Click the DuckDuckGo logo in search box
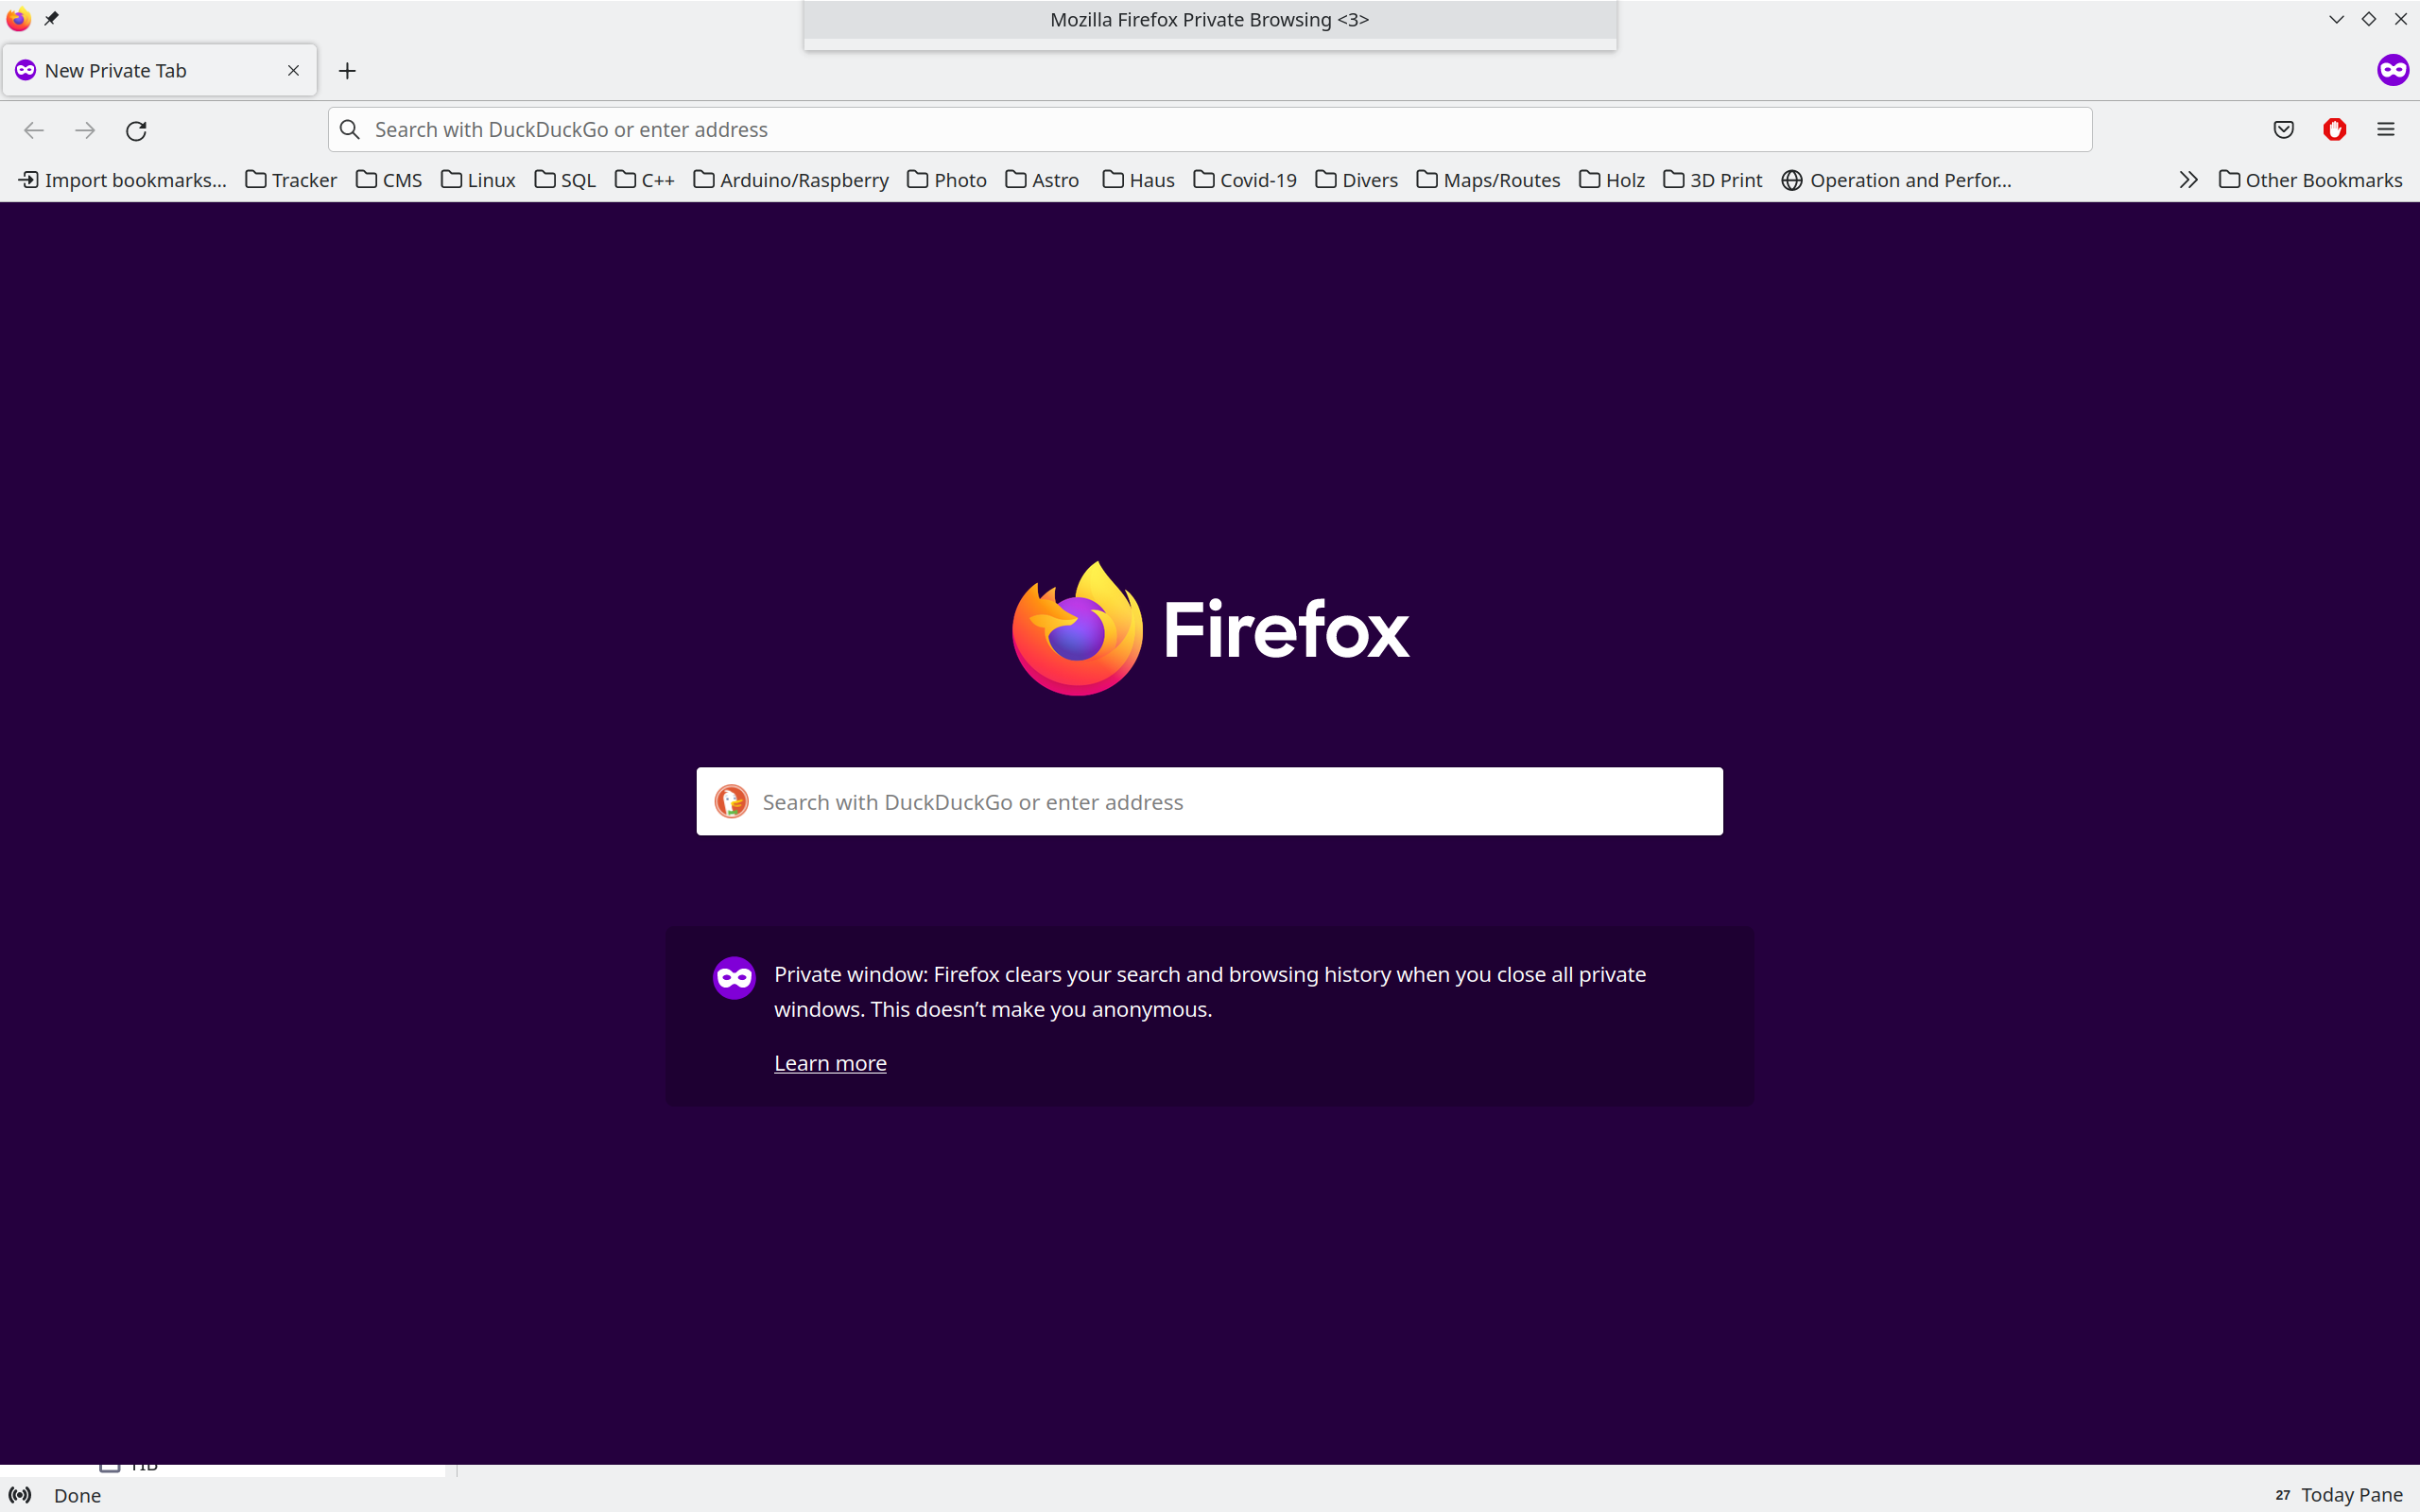 (x=731, y=801)
